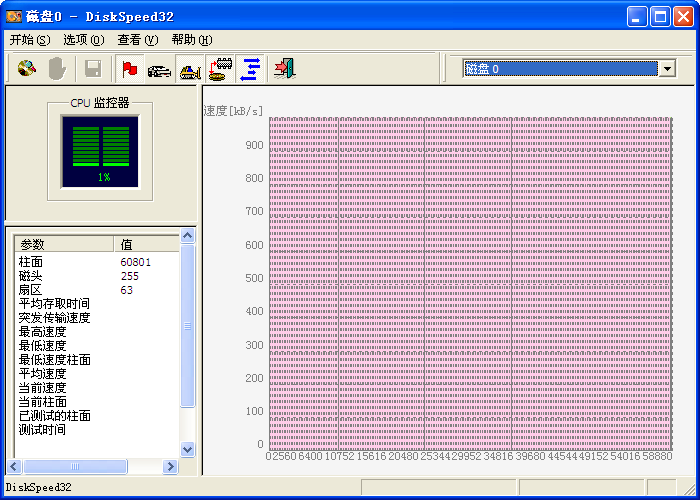The width and height of the screenshot is (700, 500).
Task: Toggle the race car fast mode button
Action: click(159, 69)
